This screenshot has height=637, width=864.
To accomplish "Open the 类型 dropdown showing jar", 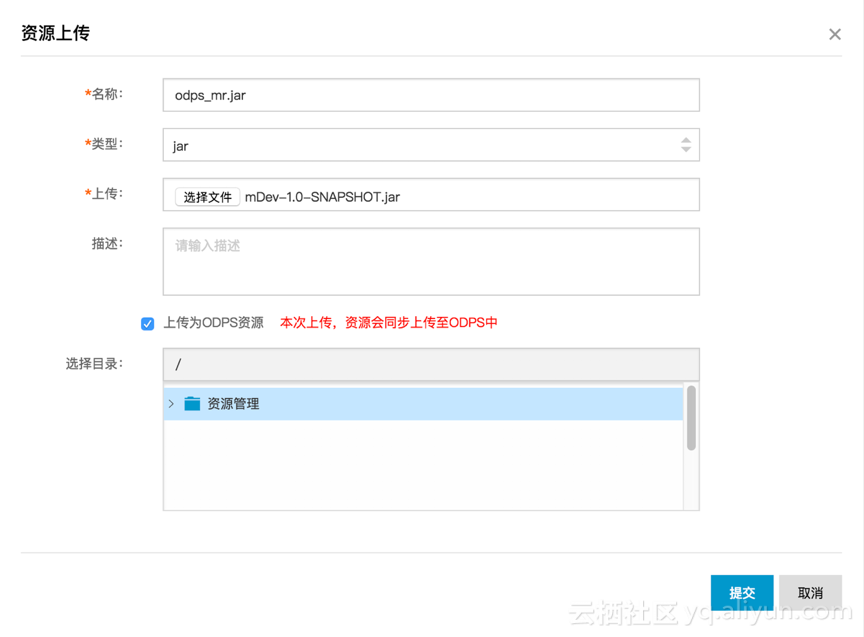I will click(431, 145).
